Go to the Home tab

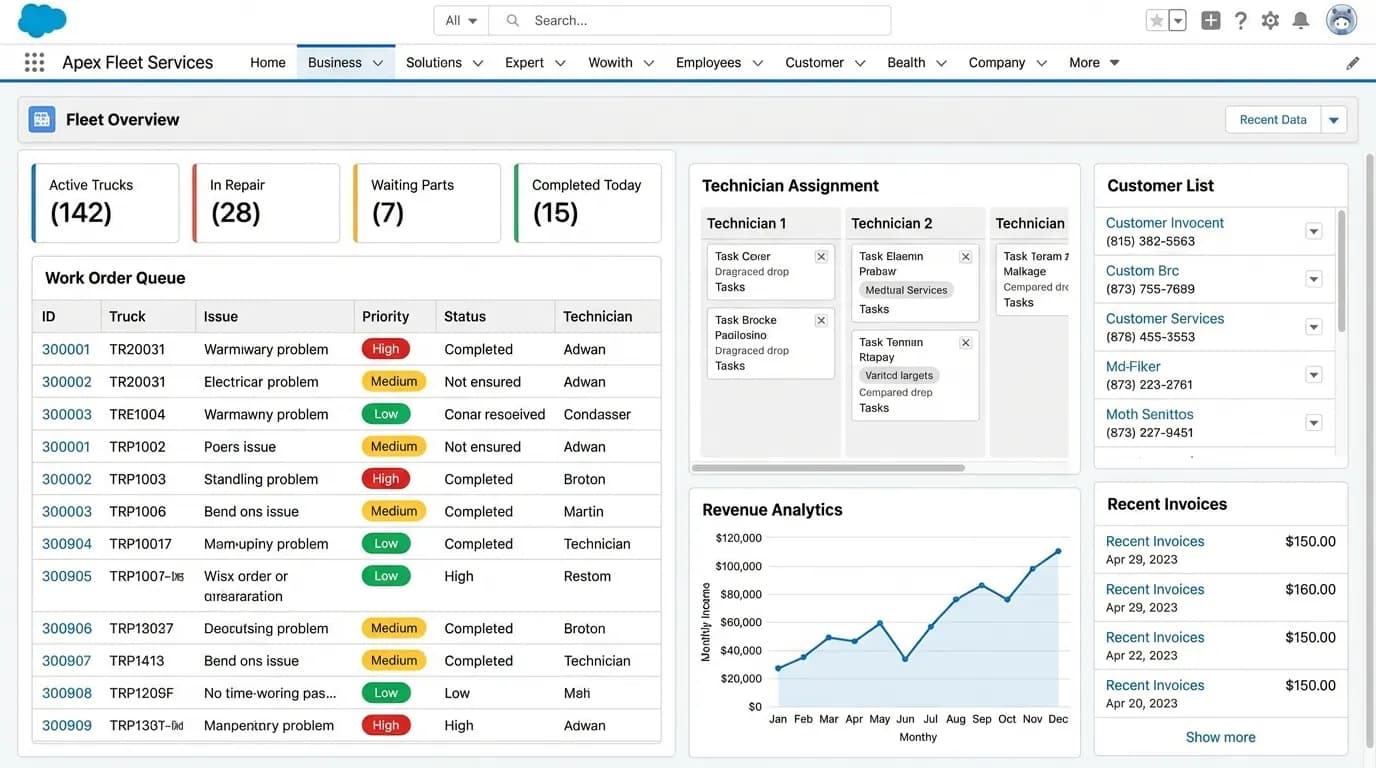(x=268, y=62)
